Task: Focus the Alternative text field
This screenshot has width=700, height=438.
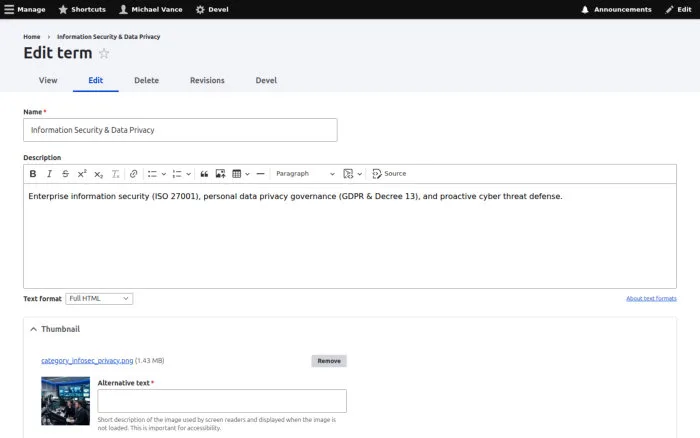Action: (x=222, y=401)
